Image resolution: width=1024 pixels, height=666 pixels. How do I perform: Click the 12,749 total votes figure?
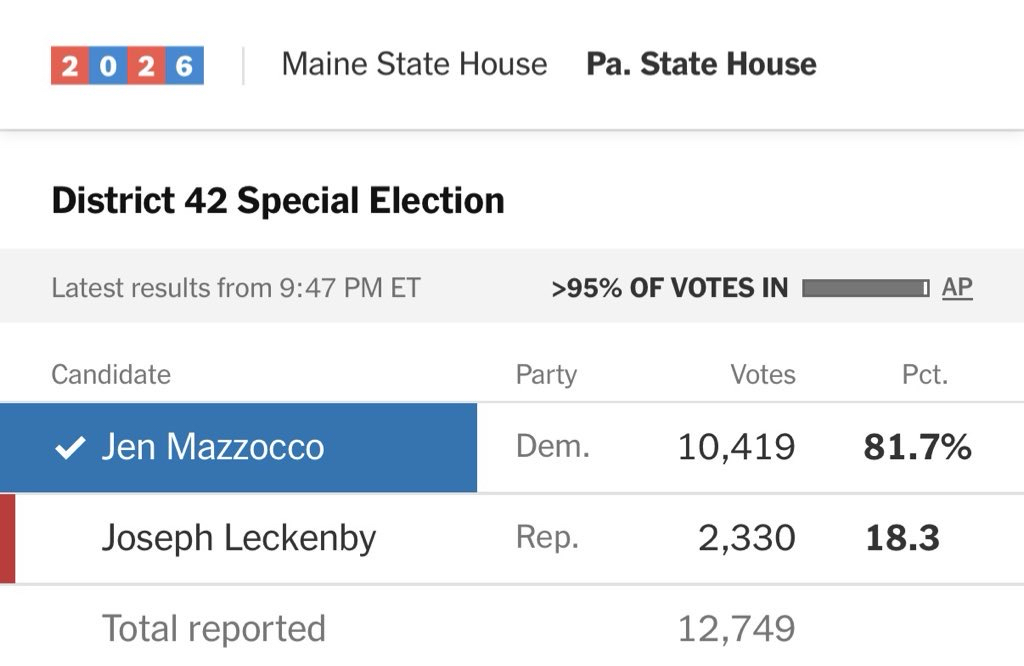pyautogui.click(x=736, y=629)
